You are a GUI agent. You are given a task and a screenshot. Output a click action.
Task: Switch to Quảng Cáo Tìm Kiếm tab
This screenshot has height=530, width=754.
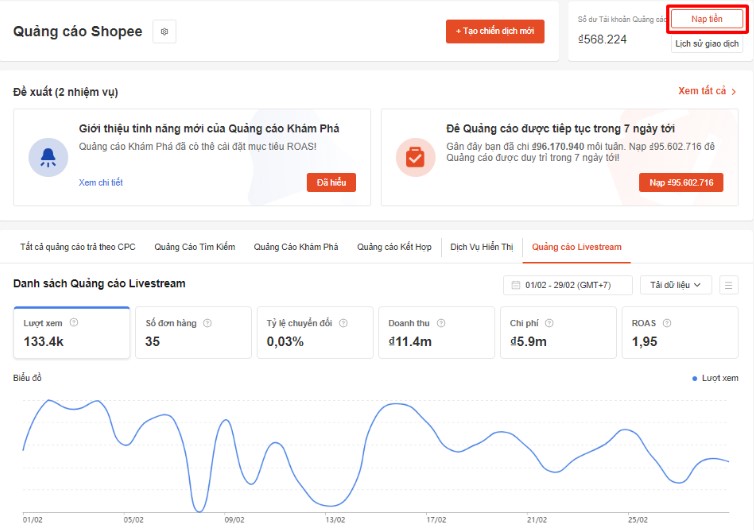[x=195, y=247]
